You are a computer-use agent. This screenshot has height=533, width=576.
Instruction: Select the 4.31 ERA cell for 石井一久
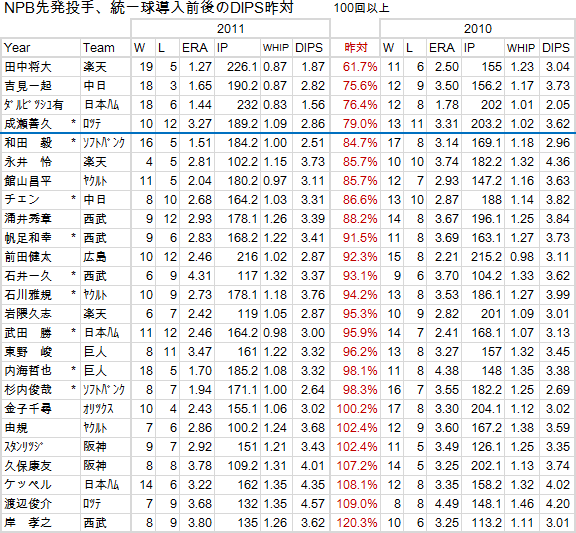pyautogui.click(x=197, y=276)
